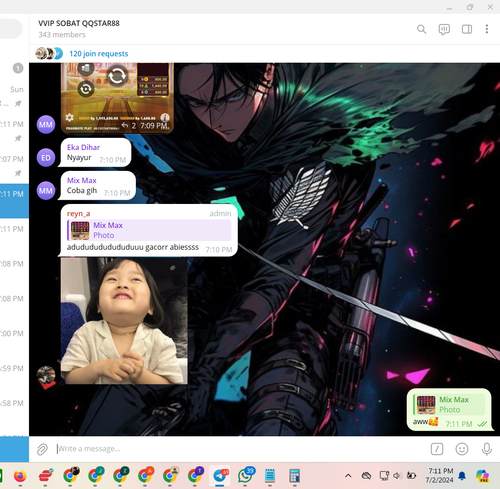500x489 pixels.
Task: Click the Write a message input field
Action: 240,449
